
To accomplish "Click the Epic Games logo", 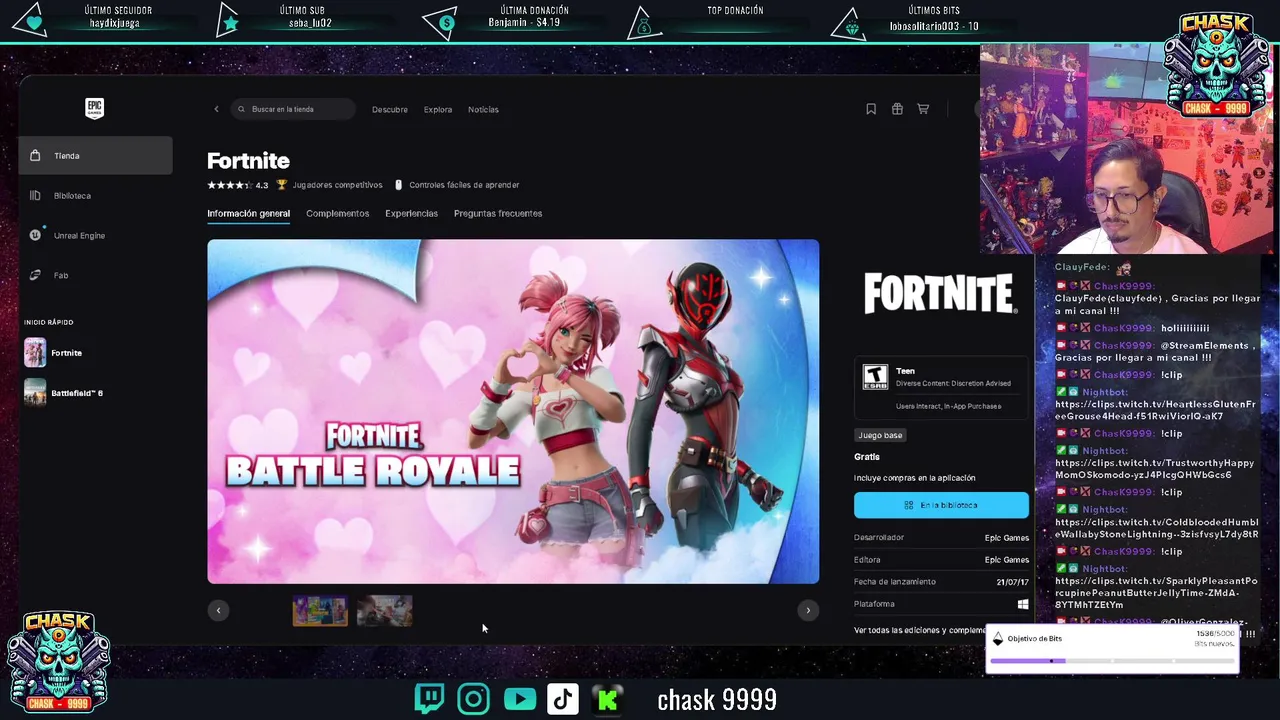I will (x=94, y=108).
